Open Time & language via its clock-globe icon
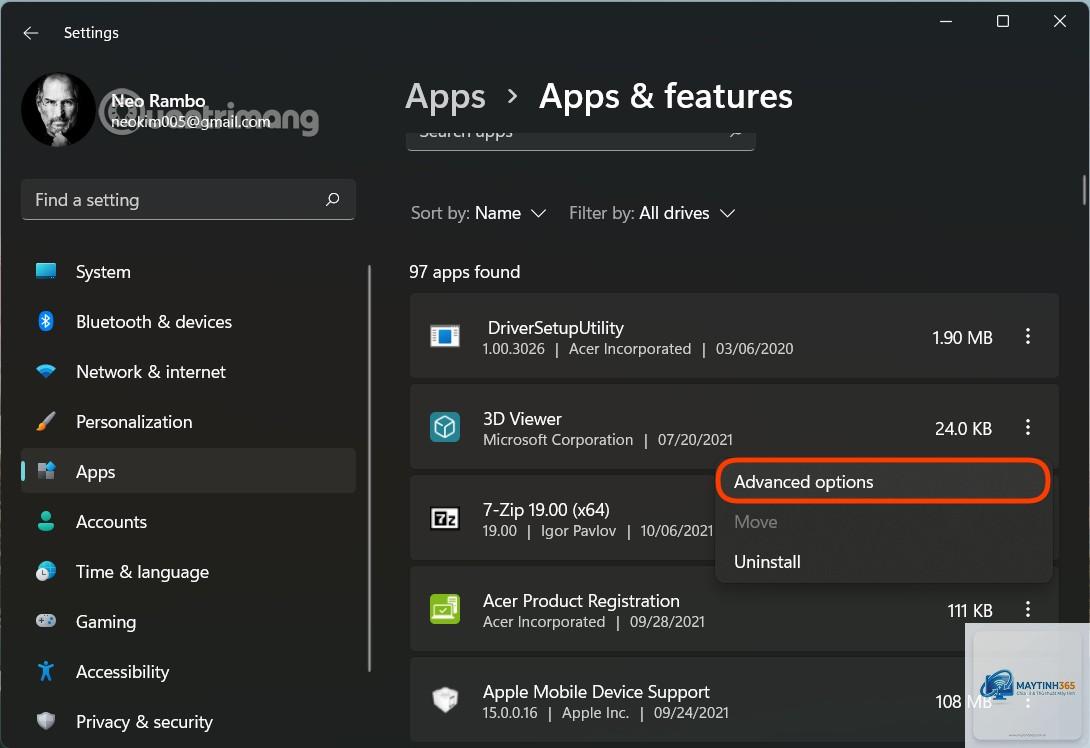Image resolution: width=1090 pixels, height=748 pixels. [x=46, y=571]
